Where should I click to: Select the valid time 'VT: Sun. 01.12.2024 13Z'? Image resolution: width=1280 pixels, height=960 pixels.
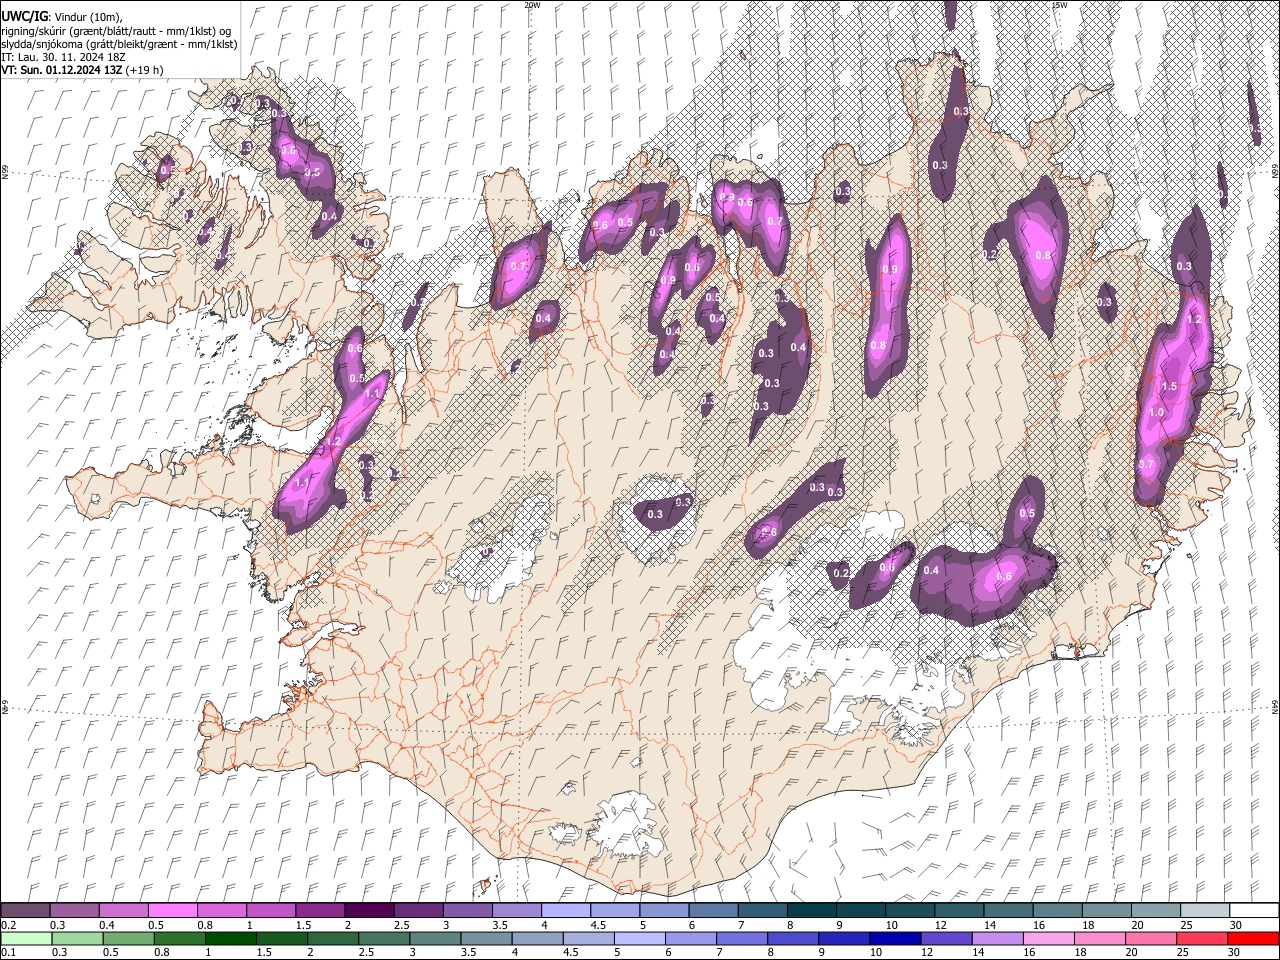pos(62,70)
